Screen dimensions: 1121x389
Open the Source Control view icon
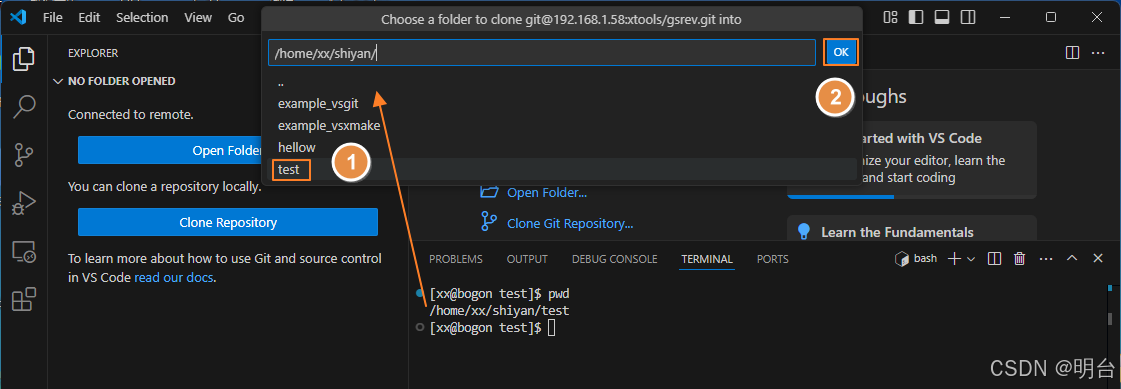(x=24, y=154)
